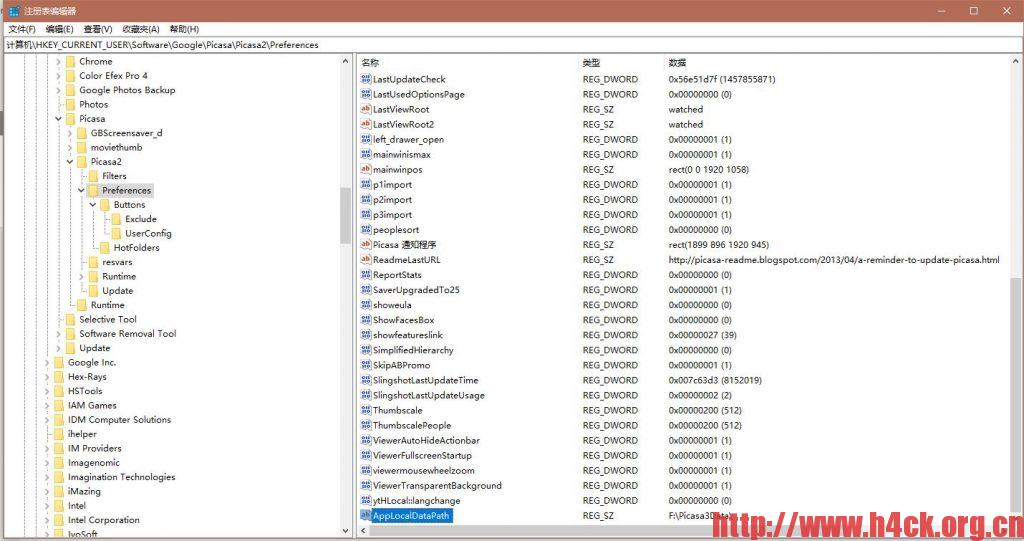
Task: Click the DWORD icon of peoplesort
Action: tap(366, 229)
